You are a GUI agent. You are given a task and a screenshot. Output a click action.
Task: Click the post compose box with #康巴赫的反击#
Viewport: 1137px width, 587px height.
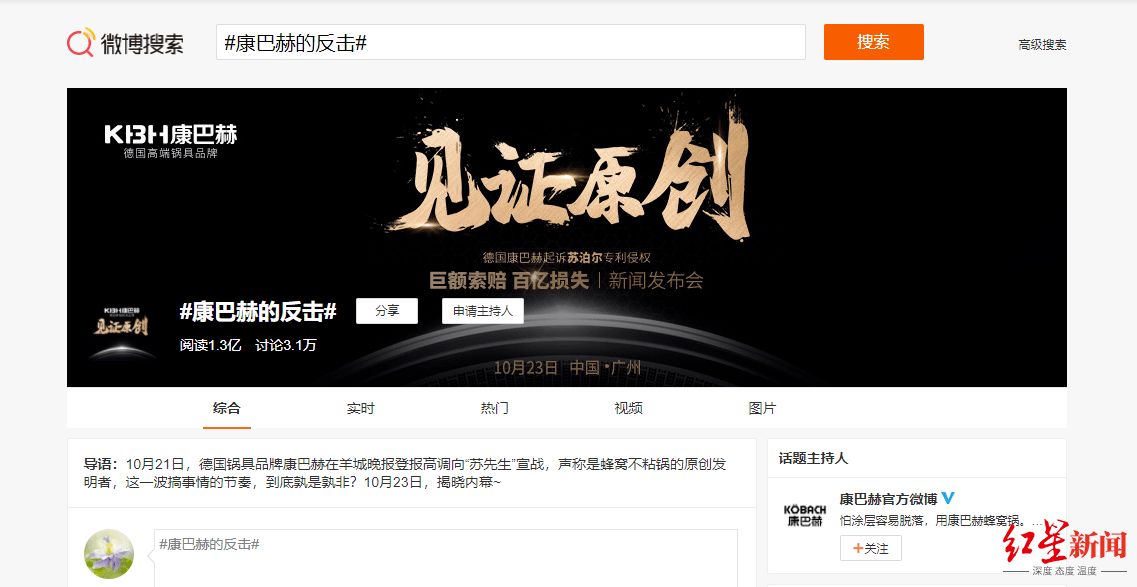click(446, 558)
